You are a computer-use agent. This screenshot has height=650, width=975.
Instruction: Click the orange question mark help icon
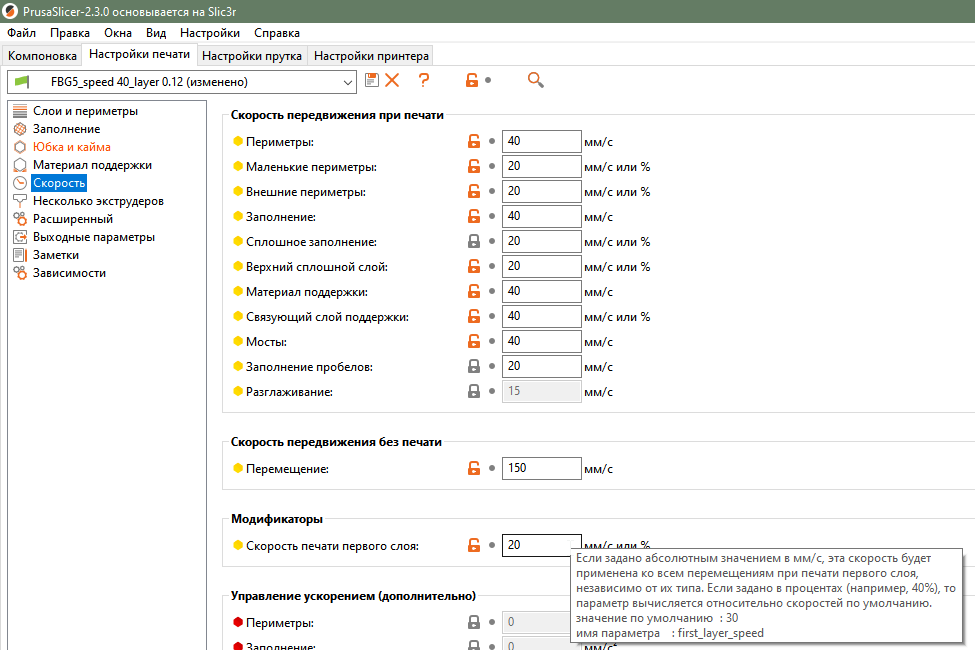point(424,81)
